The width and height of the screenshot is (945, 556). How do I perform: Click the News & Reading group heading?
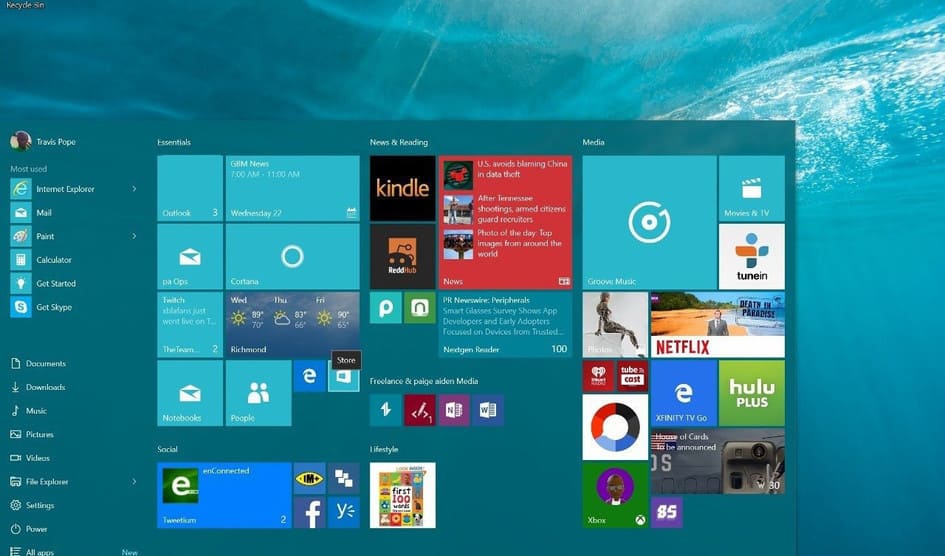tap(398, 142)
